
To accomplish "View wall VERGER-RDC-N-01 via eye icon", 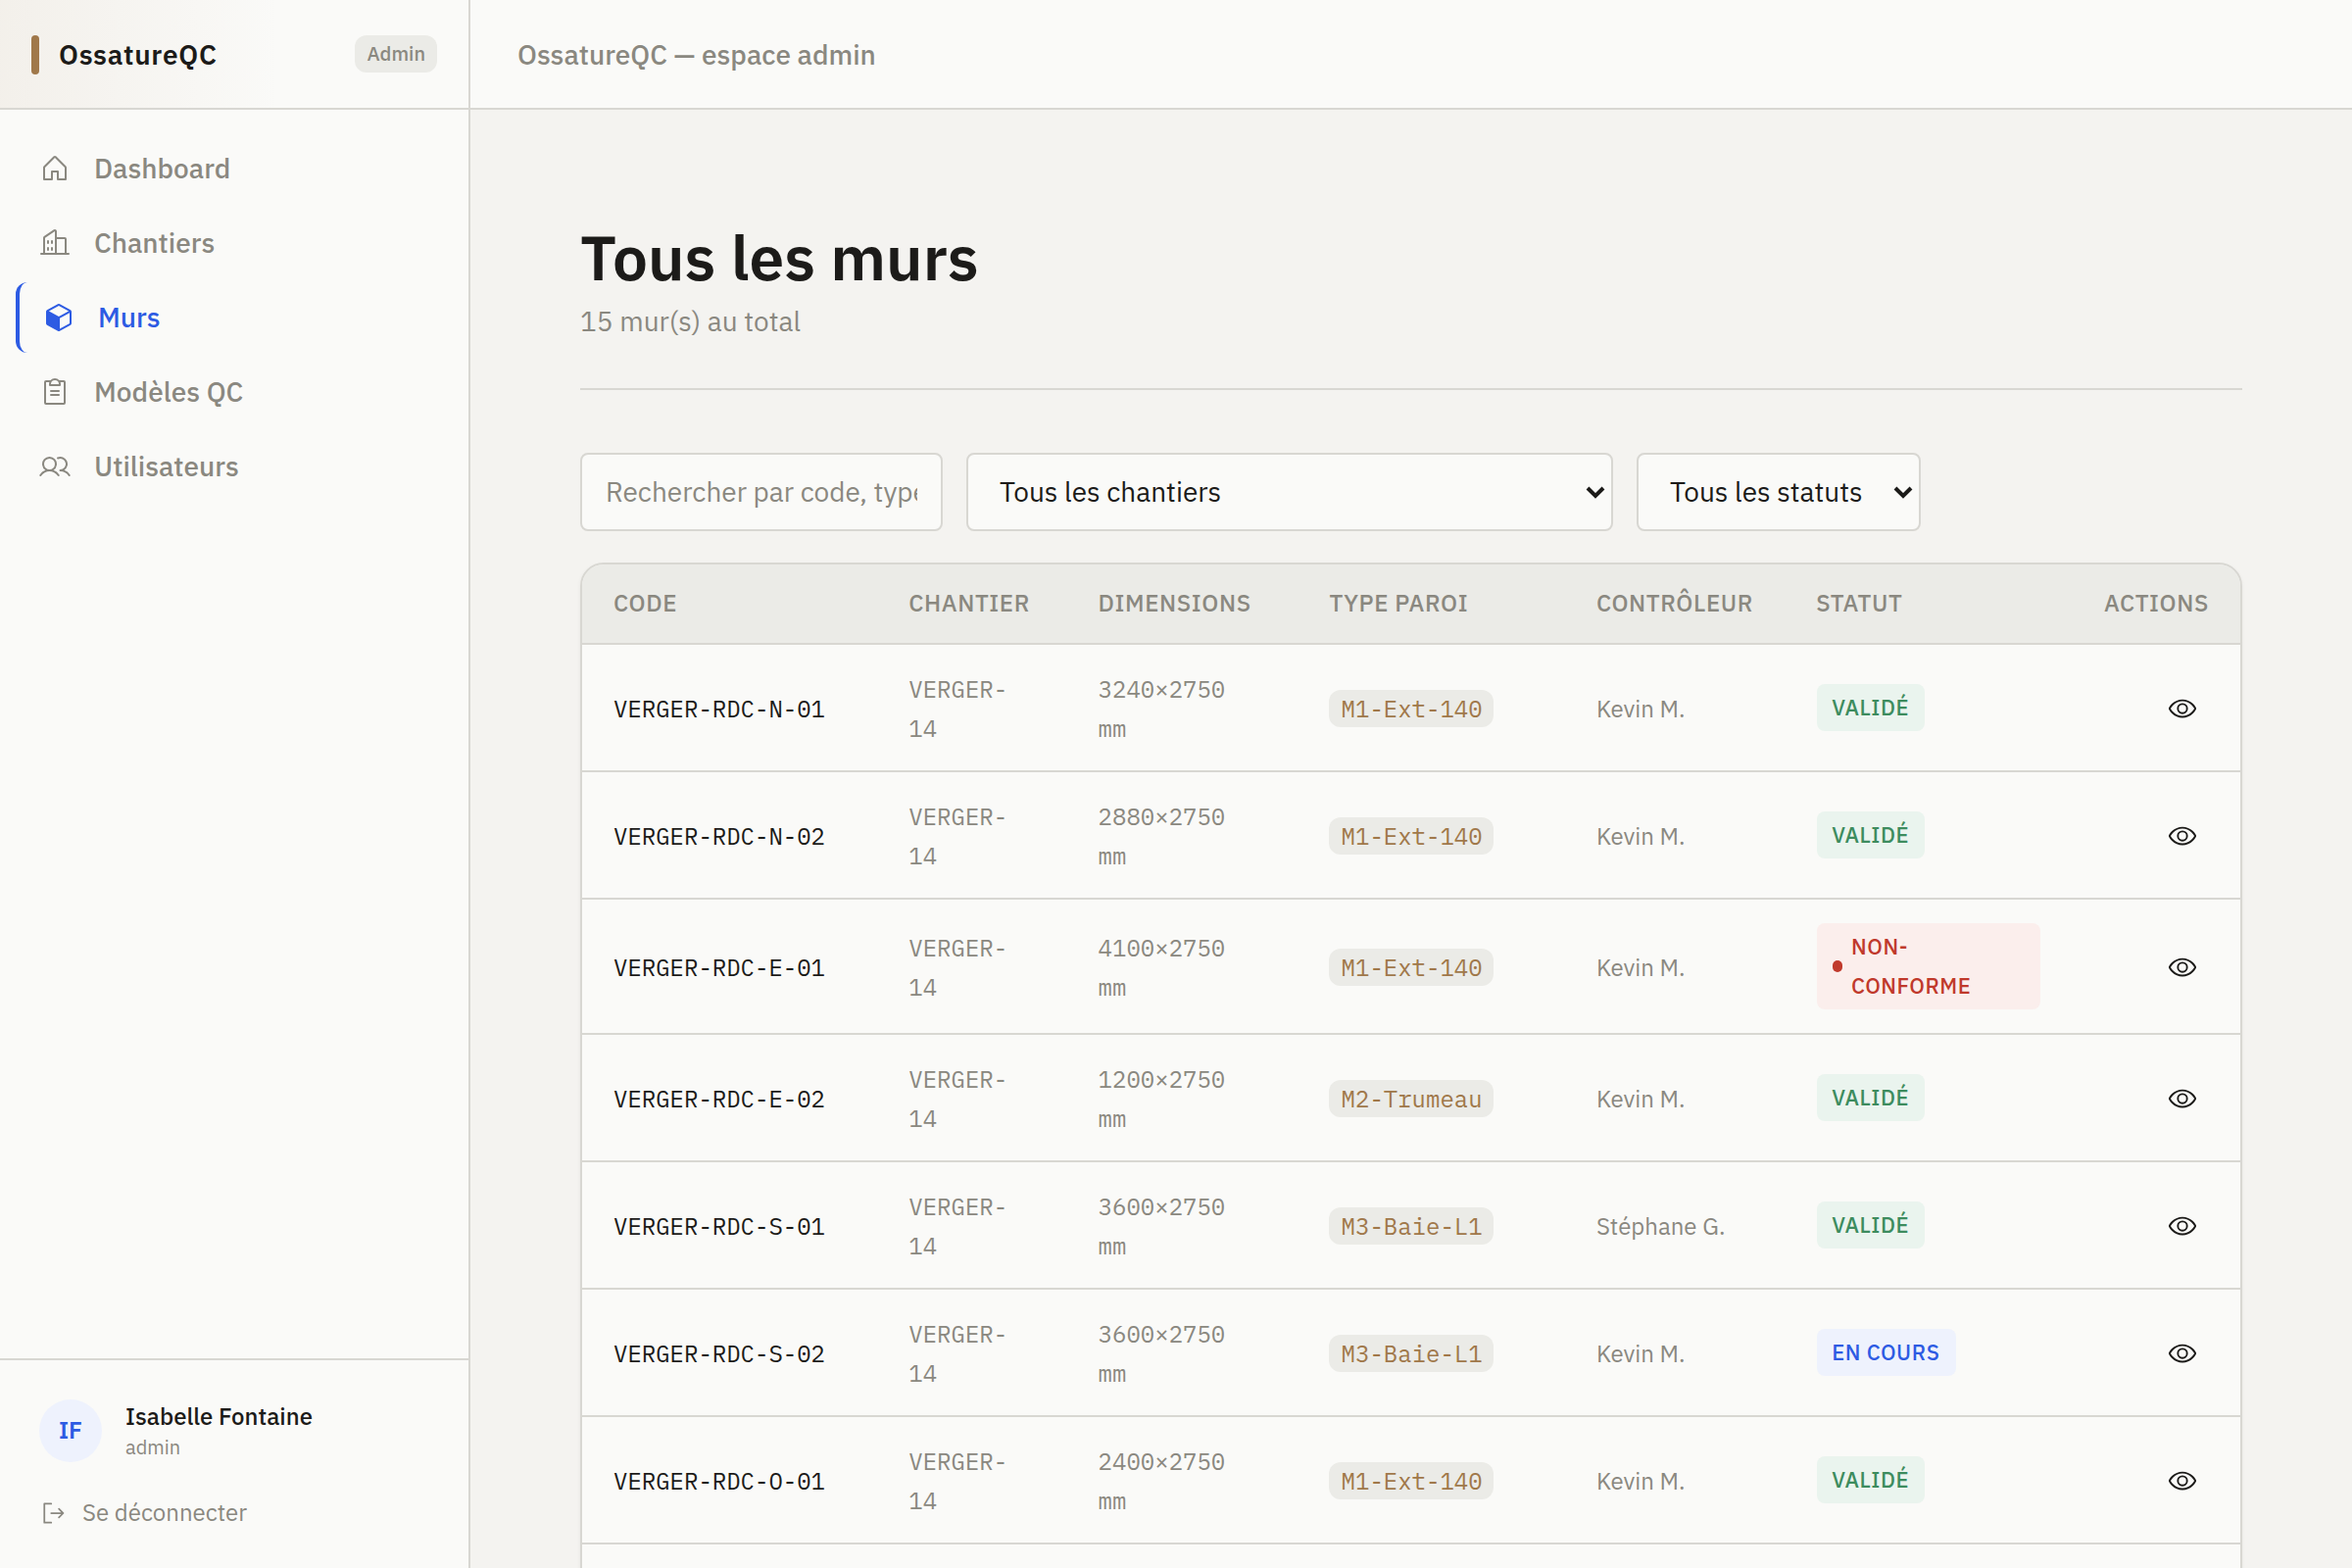I will pos(2182,708).
